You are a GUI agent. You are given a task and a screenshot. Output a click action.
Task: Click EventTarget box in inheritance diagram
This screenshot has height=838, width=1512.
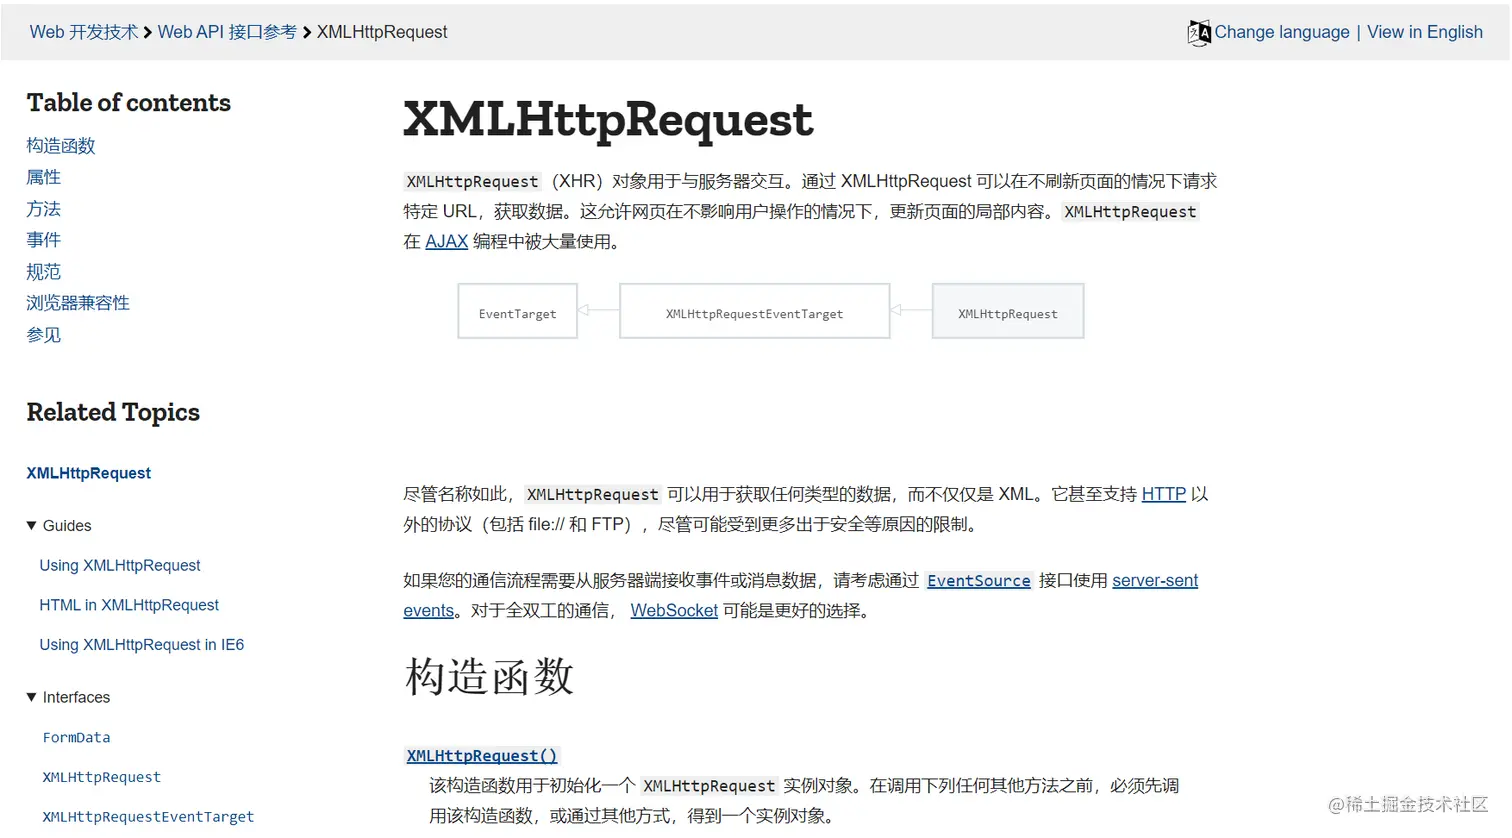517,311
